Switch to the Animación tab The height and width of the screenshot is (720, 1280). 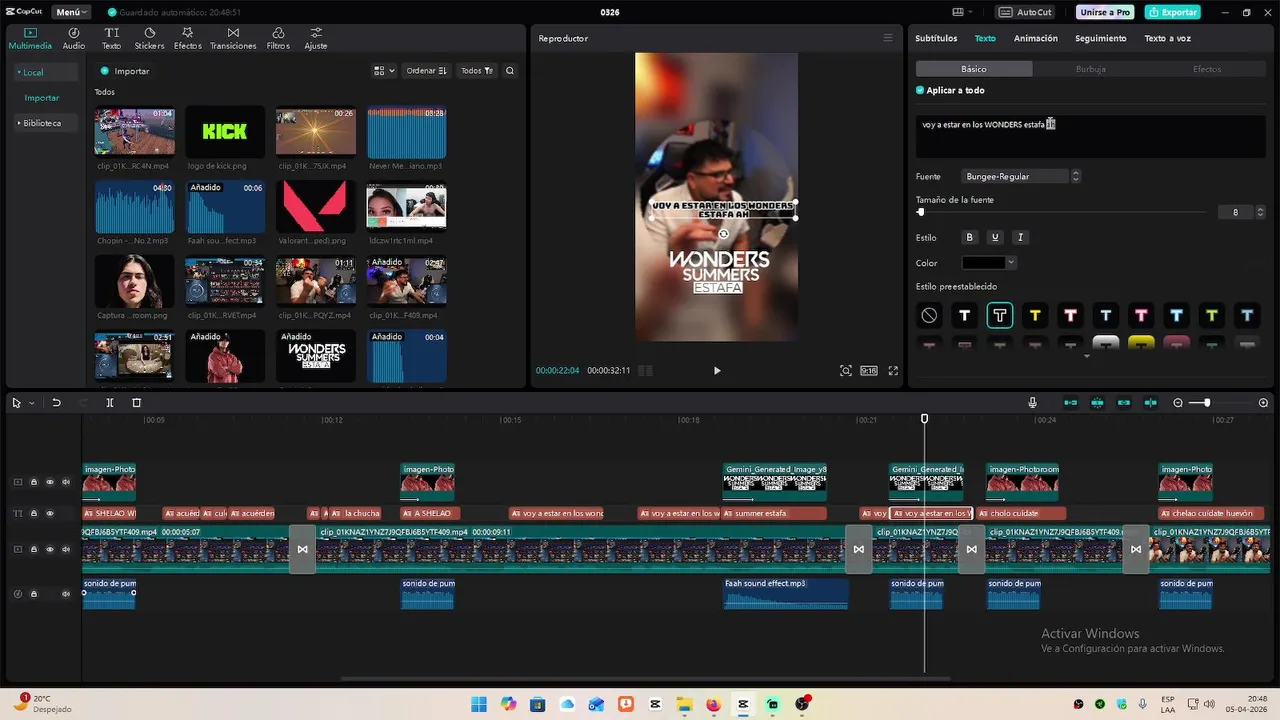pyautogui.click(x=1036, y=38)
